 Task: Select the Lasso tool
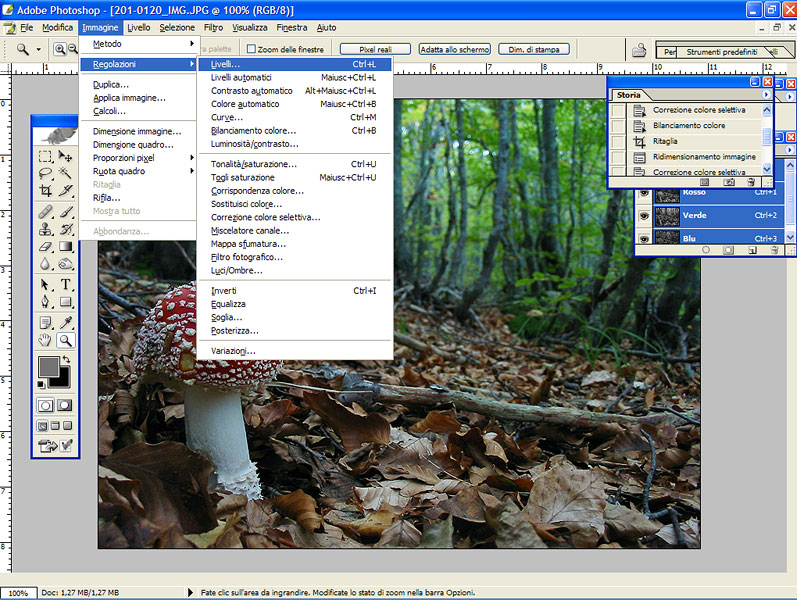click(46, 173)
